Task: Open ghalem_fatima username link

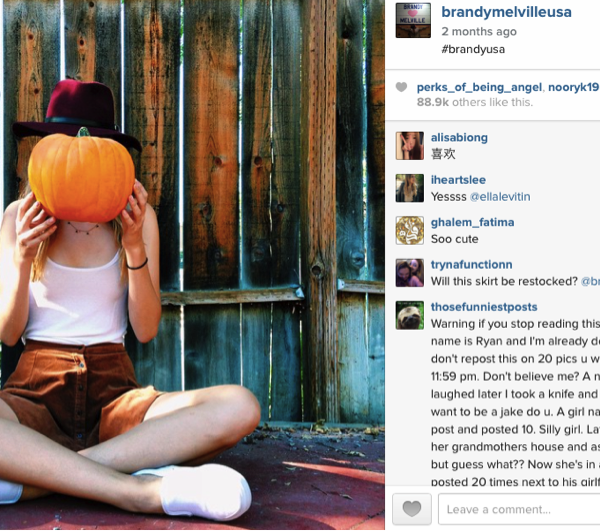Action: (x=472, y=222)
